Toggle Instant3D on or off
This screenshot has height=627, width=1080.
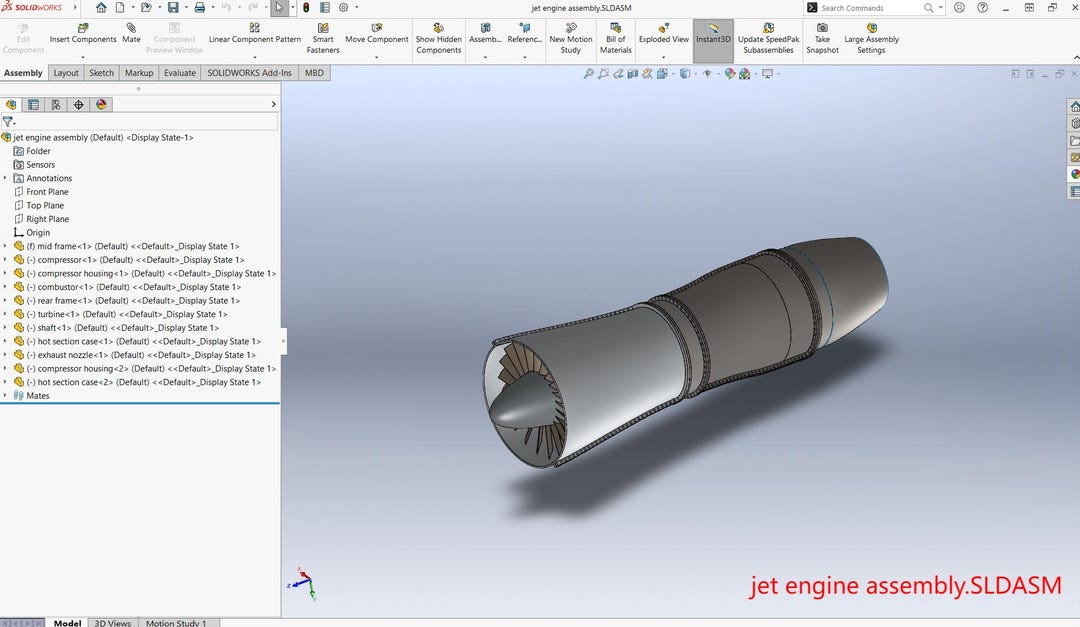713,36
